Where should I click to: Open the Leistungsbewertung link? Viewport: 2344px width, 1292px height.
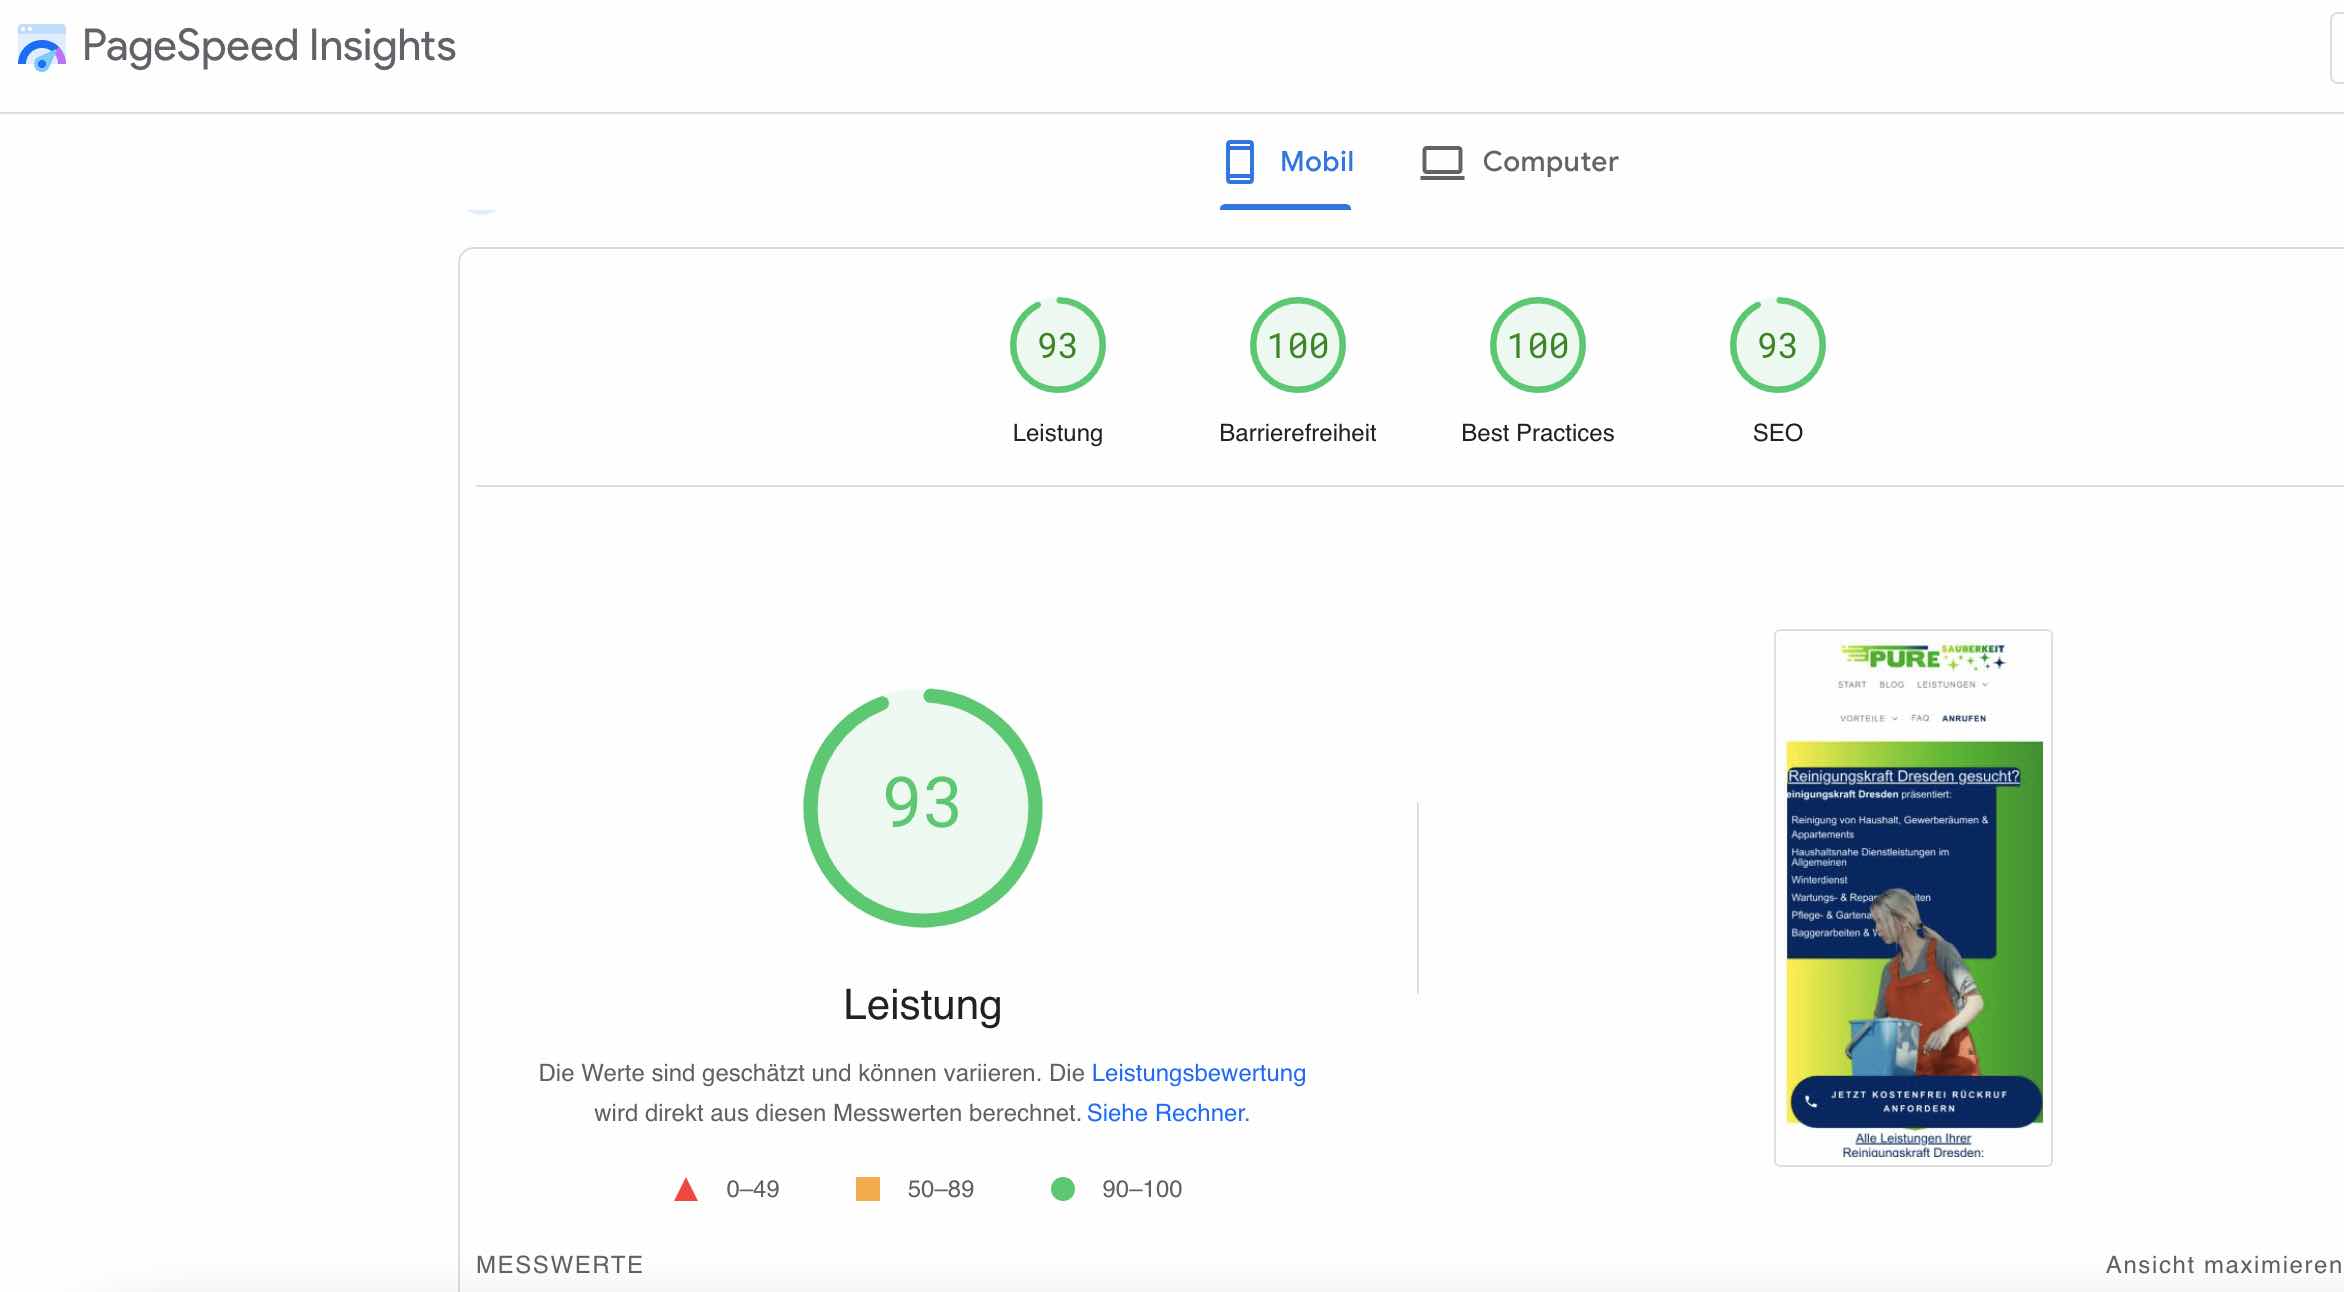tap(1197, 1072)
